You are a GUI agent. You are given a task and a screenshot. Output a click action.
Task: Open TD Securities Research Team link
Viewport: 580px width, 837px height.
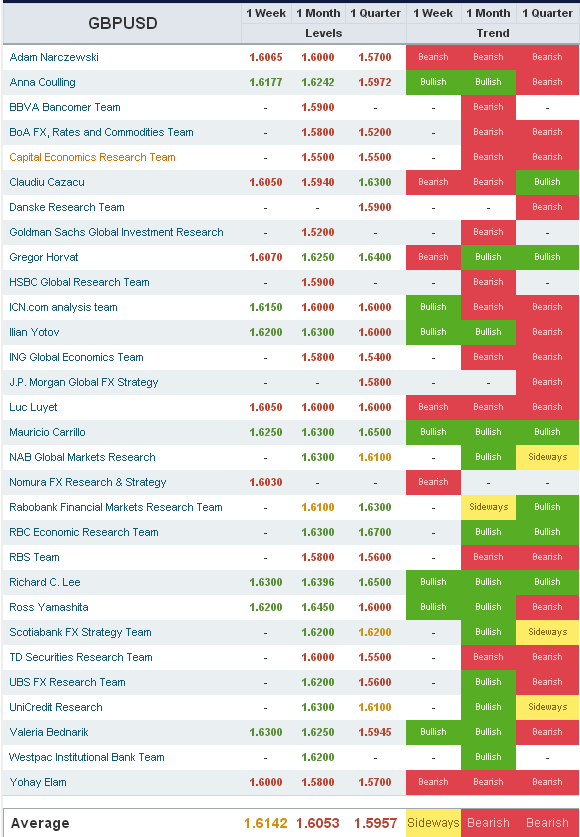(81, 657)
